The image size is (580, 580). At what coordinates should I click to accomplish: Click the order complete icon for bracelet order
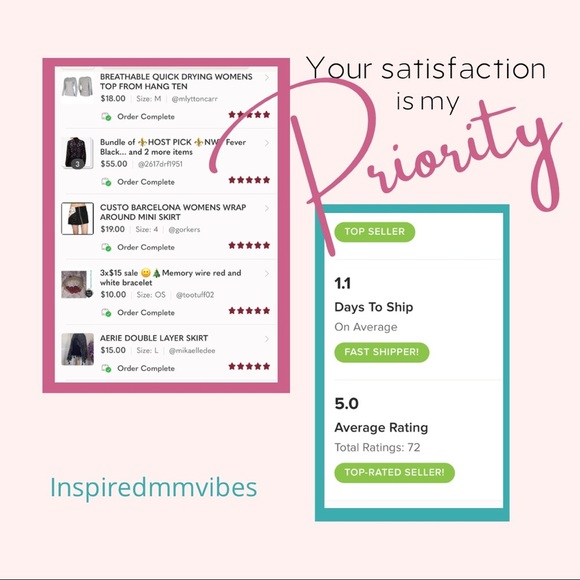(106, 313)
